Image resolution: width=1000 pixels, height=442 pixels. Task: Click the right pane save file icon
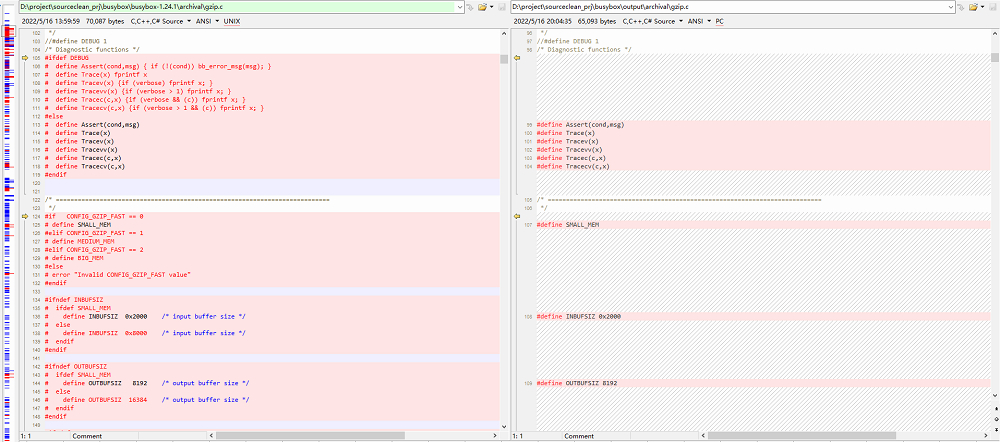click(992, 7)
